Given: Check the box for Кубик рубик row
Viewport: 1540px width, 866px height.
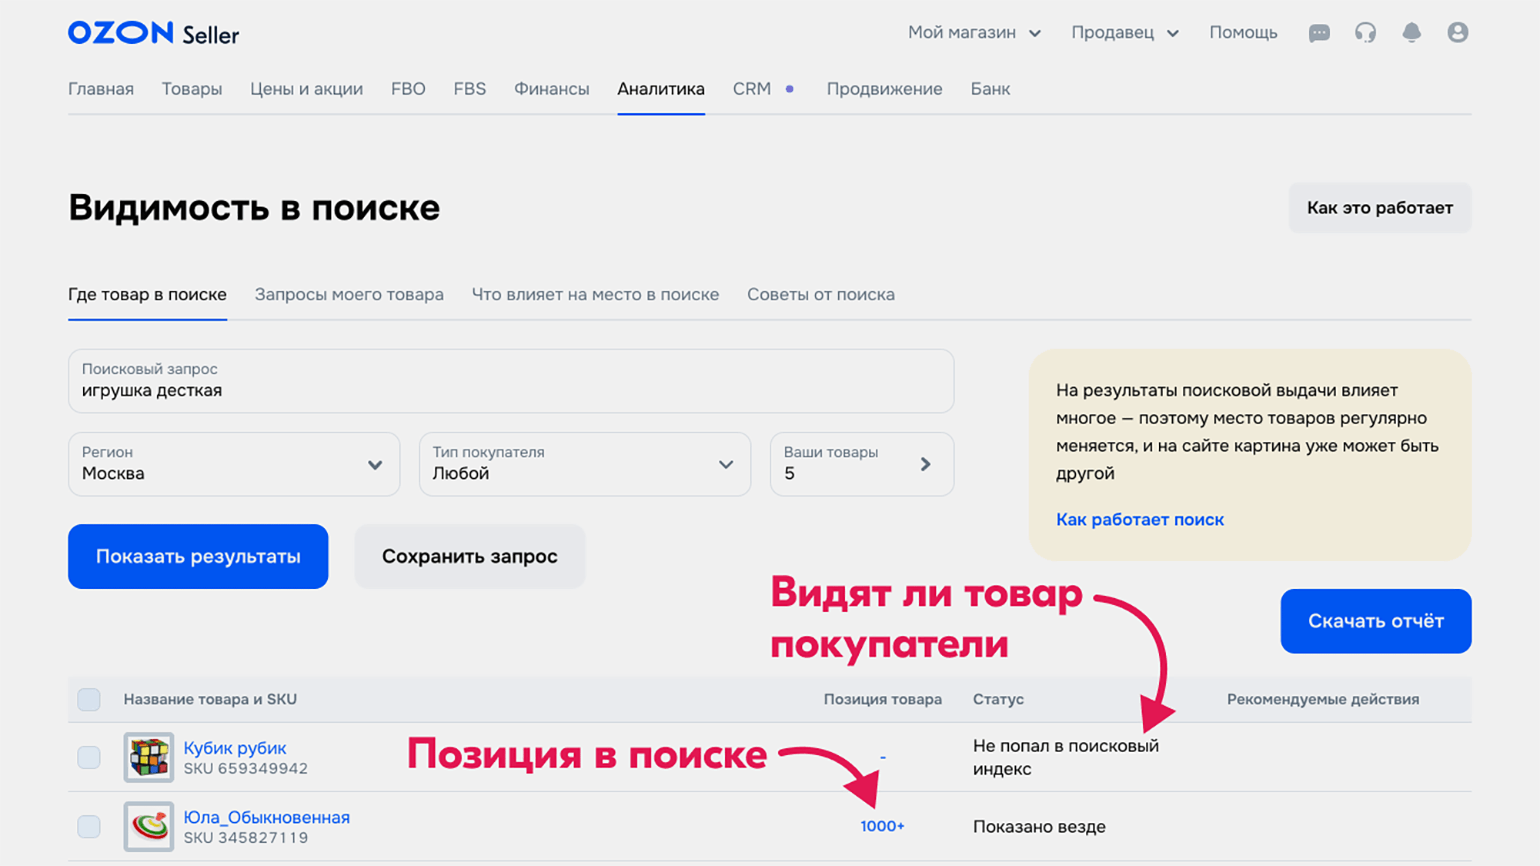Looking at the screenshot, I should pyautogui.click(x=89, y=757).
